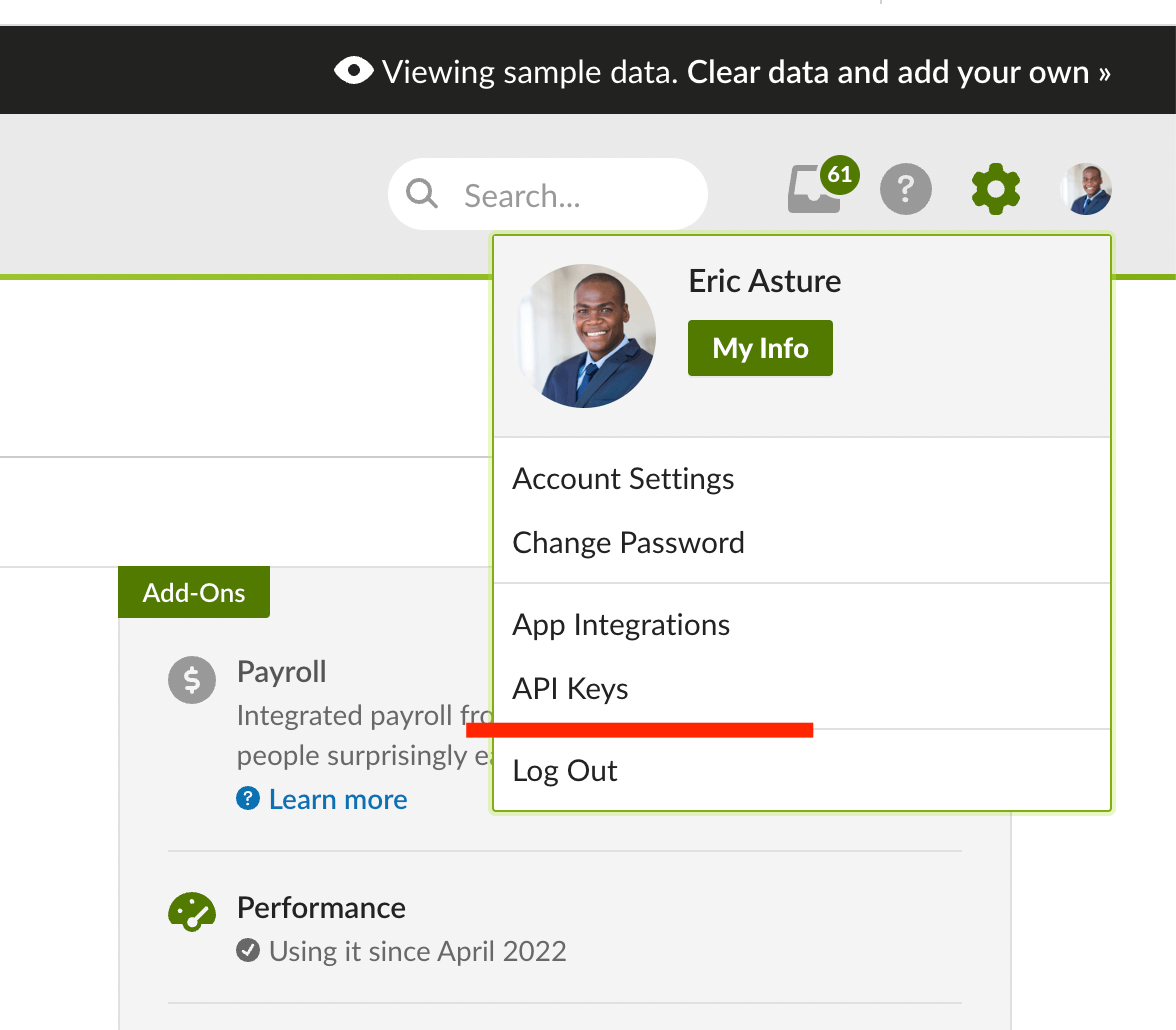Image resolution: width=1176 pixels, height=1030 pixels.
Task: Select API Keys menu entry
Action: 569,688
